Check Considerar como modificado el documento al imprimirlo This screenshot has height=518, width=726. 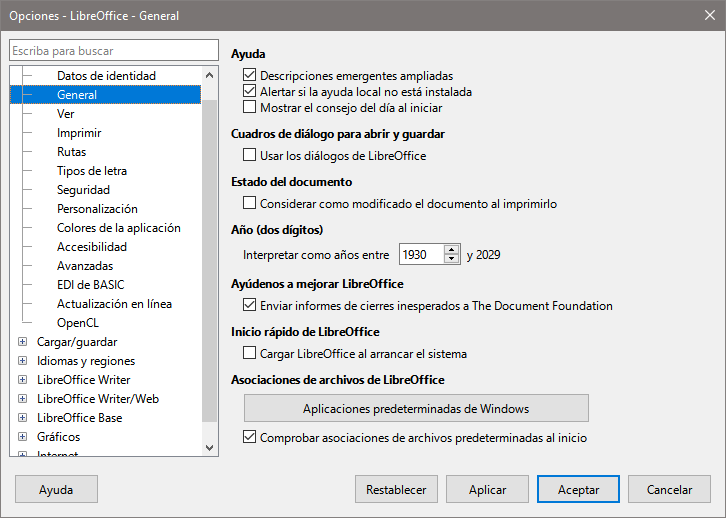(250, 203)
